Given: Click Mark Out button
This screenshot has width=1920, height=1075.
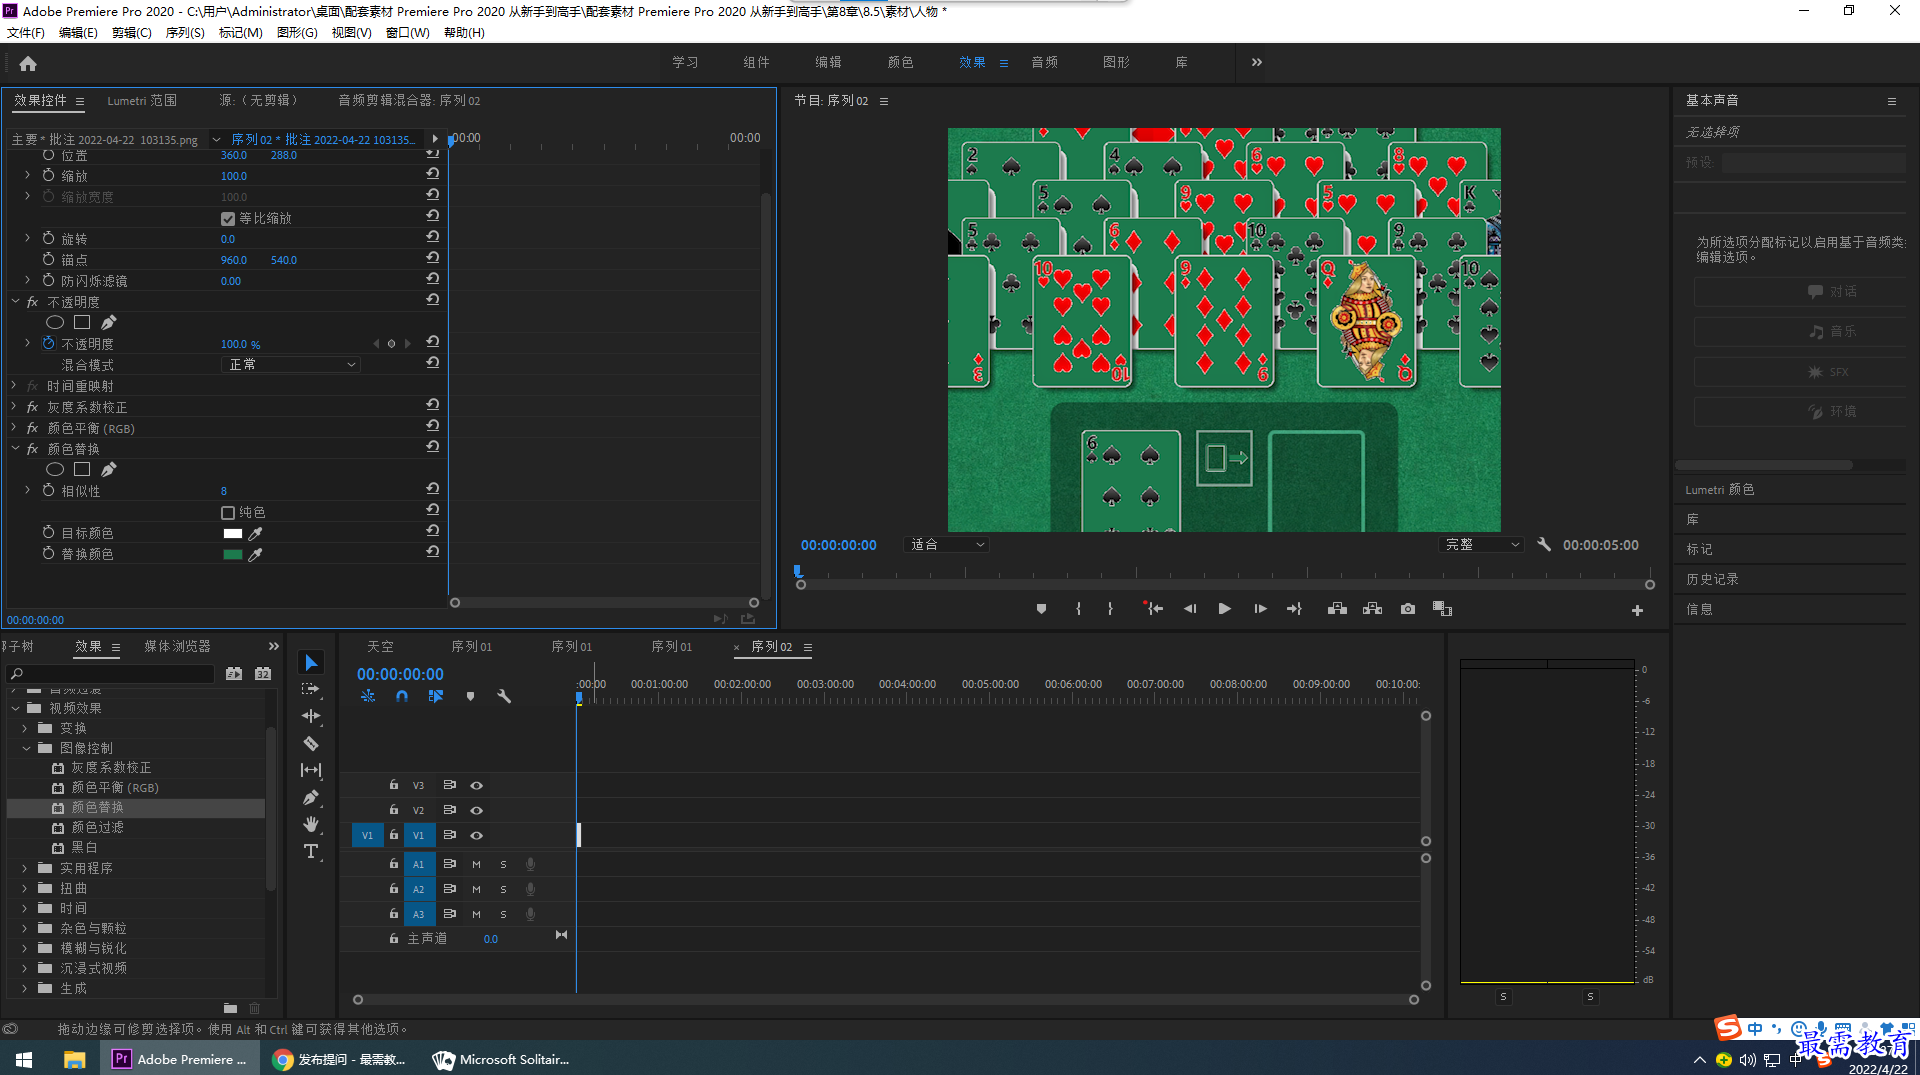Looking at the screenshot, I should pos(1110,609).
